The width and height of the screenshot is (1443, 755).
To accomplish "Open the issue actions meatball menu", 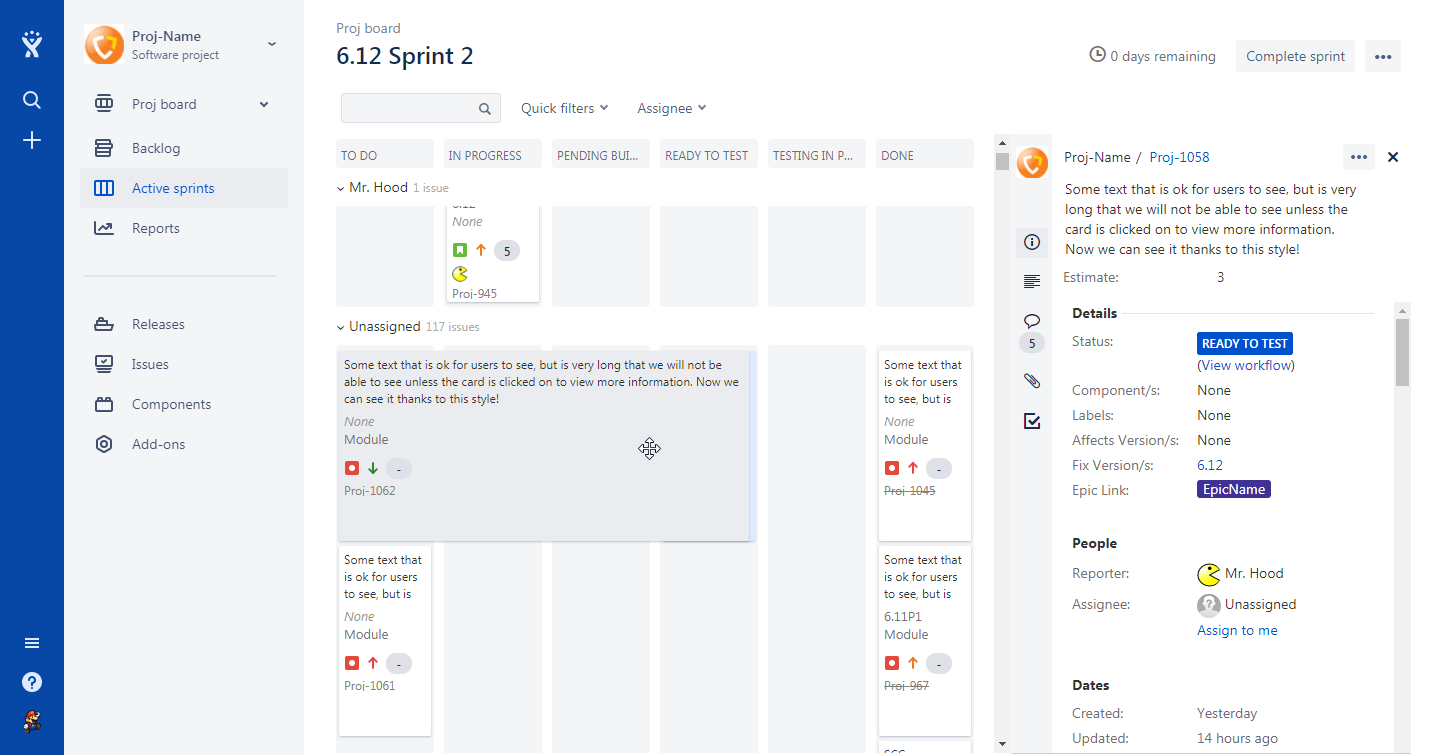I will click(x=1358, y=157).
